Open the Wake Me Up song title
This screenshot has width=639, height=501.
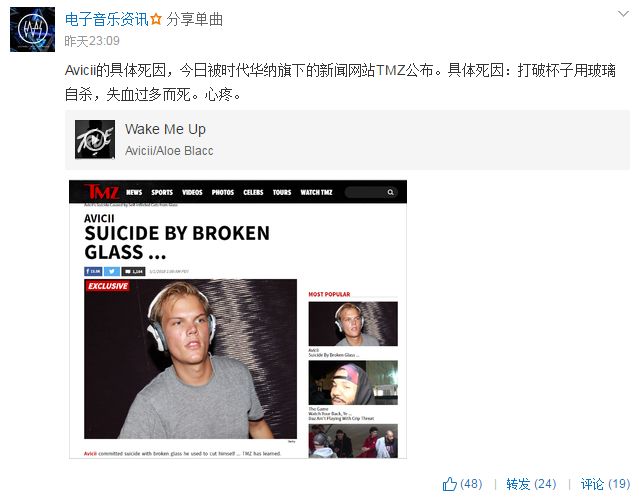coord(165,129)
